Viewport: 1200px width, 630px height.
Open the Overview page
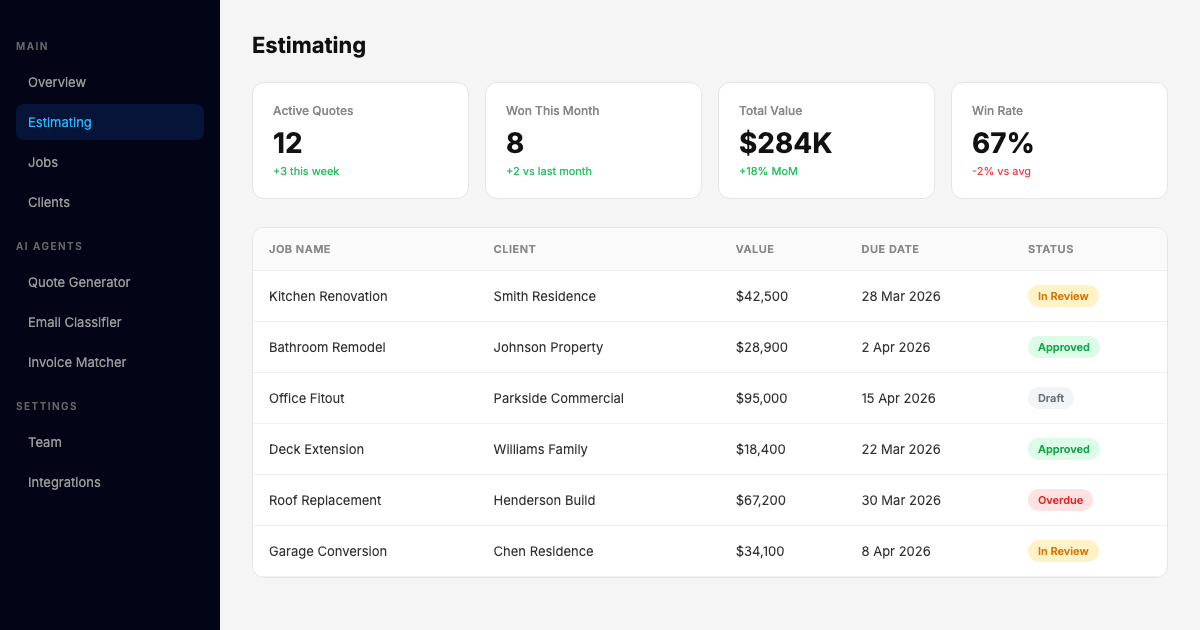[x=57, y=82]
